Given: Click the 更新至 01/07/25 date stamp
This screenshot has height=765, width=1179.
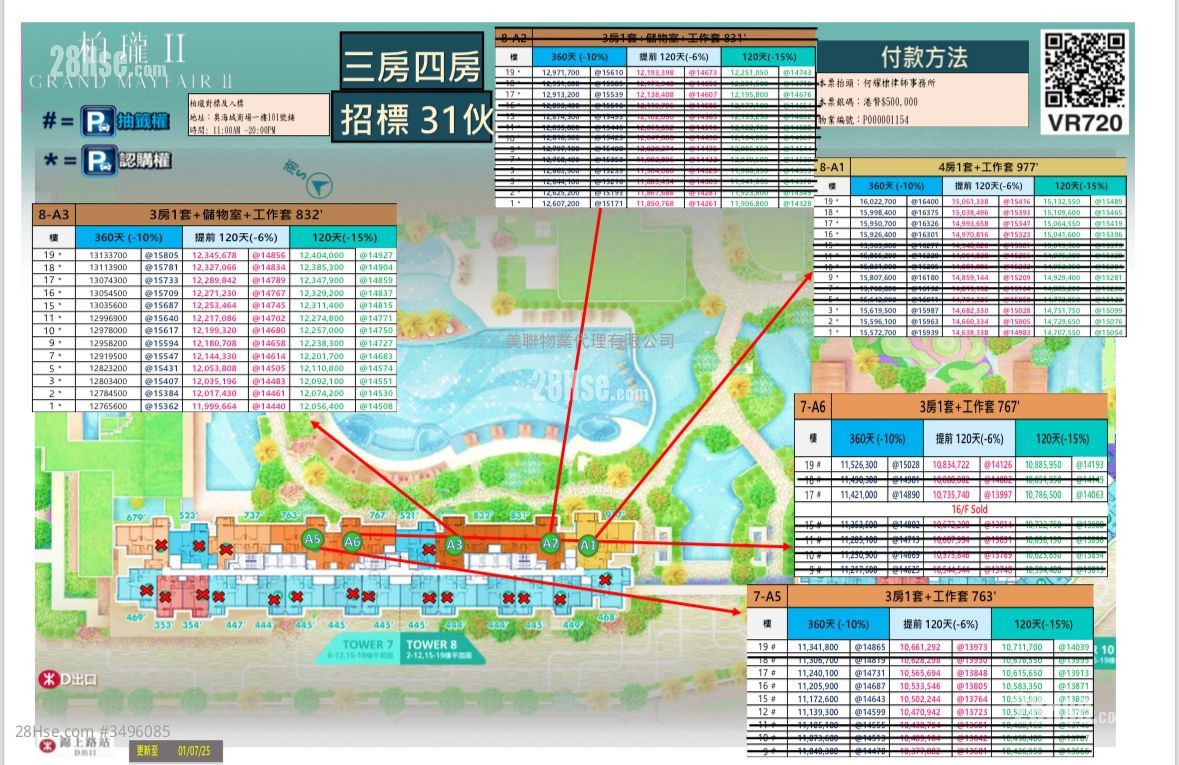Looking at the screenshot, I should click(174, 751).
